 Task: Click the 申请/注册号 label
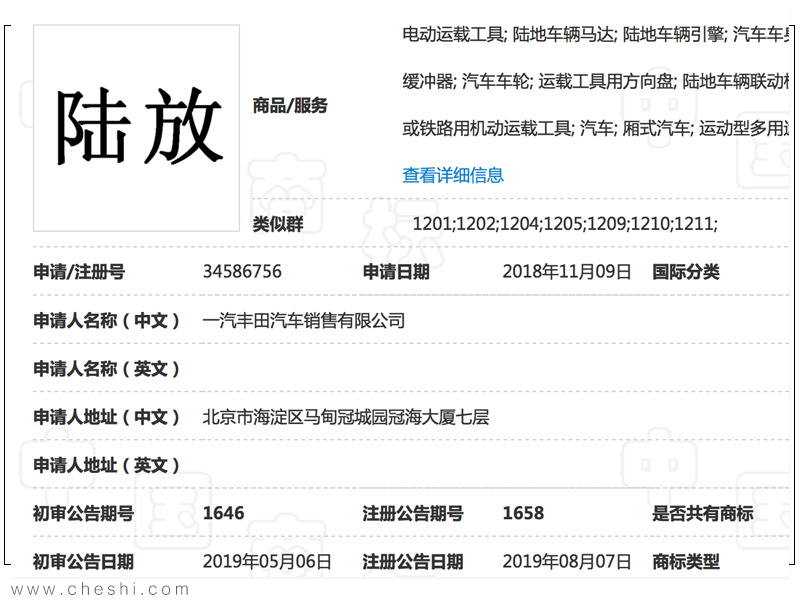pyautogui.click(x=79, y=271)
